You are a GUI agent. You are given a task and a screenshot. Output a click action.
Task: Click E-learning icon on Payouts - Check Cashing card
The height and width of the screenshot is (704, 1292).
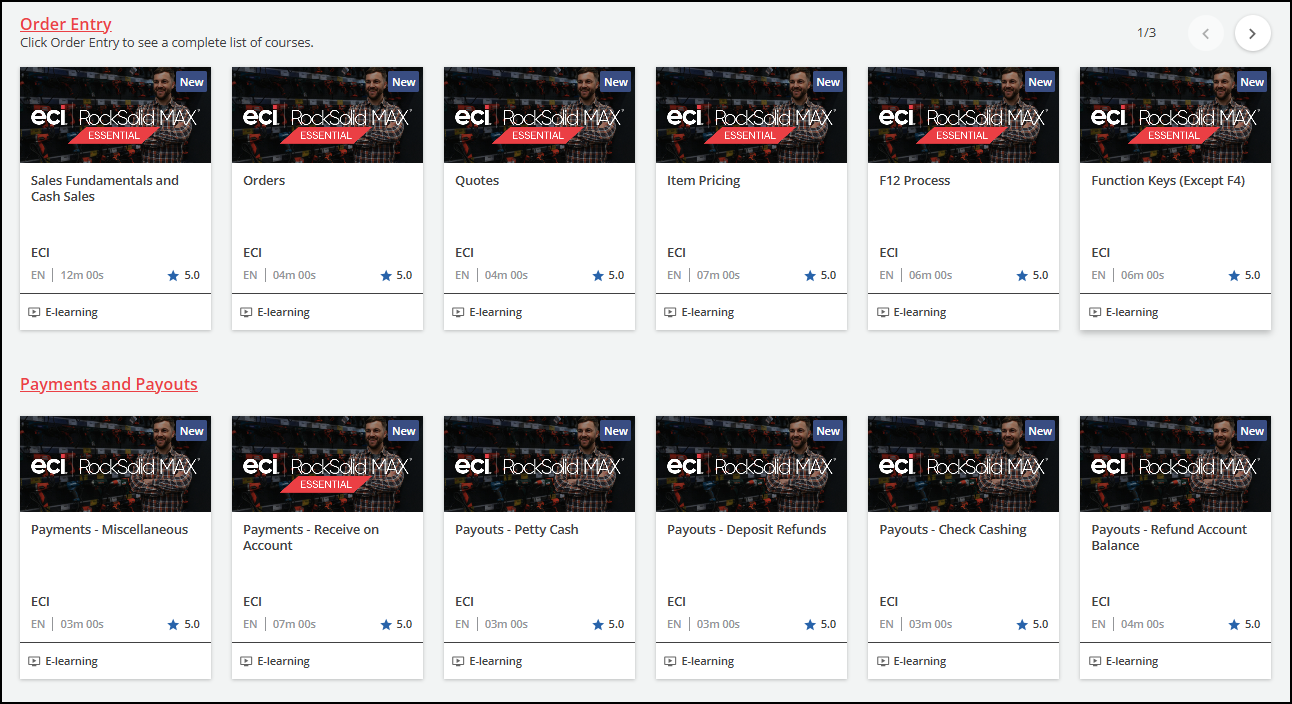882,661
